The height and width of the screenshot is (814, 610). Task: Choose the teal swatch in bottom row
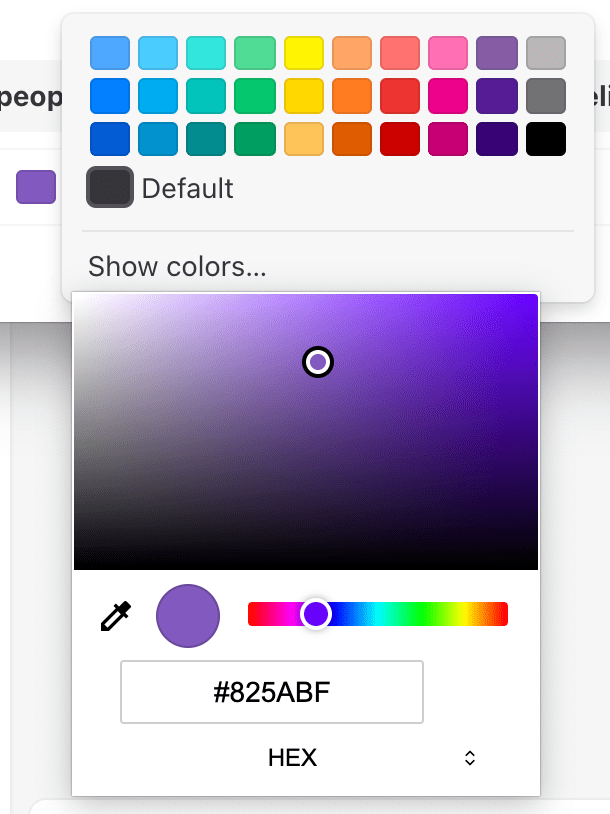pos(206,140)
